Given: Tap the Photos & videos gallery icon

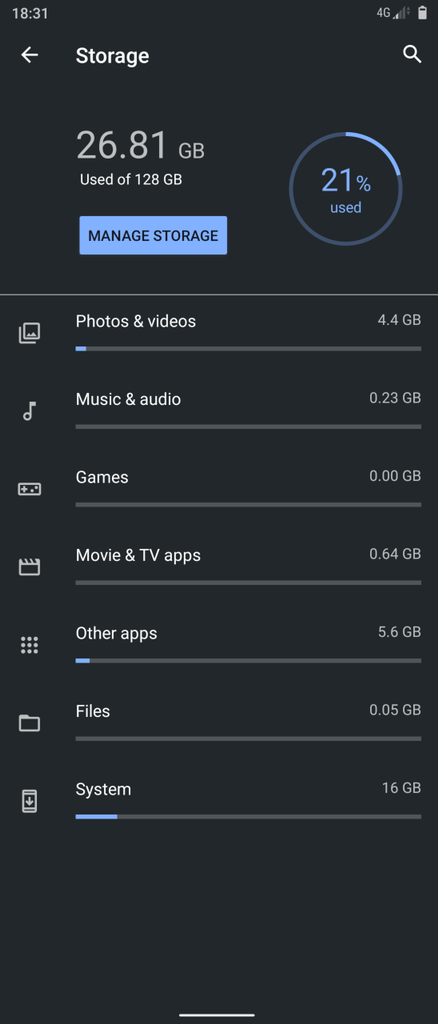Looking at the screenshot, I should coord(29,333).
